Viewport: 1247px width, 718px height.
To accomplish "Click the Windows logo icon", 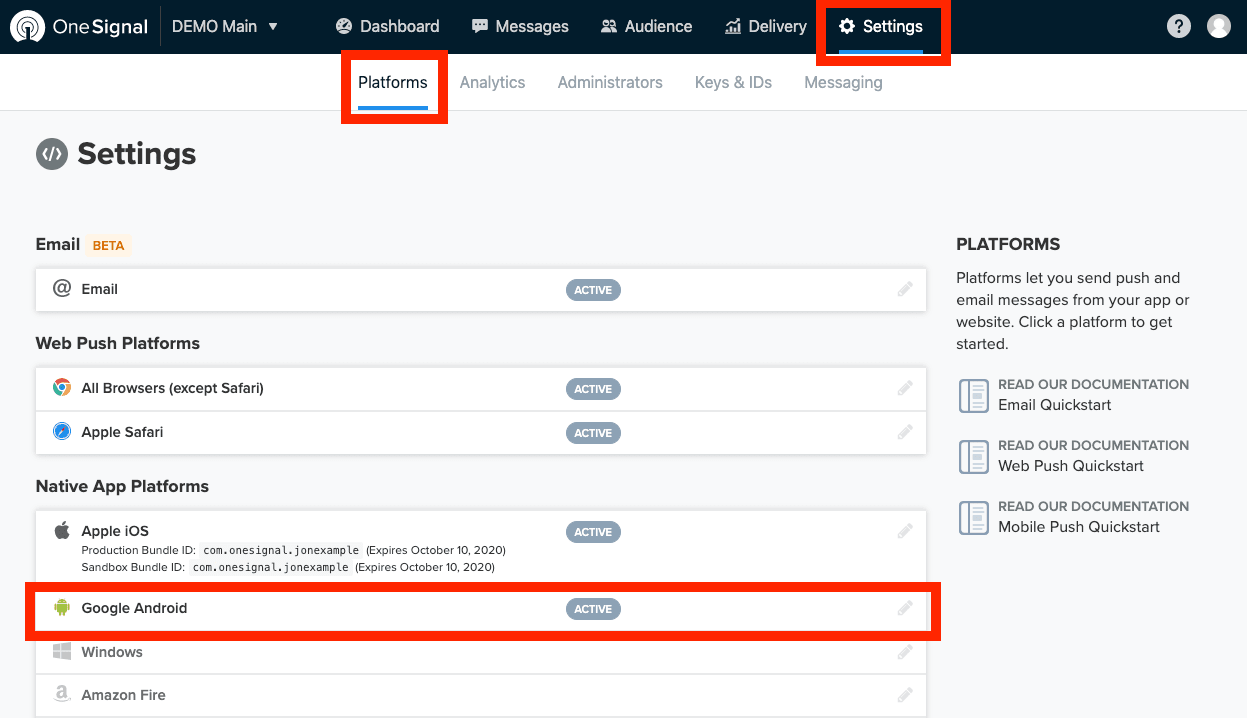I will (x=62, y=651).
